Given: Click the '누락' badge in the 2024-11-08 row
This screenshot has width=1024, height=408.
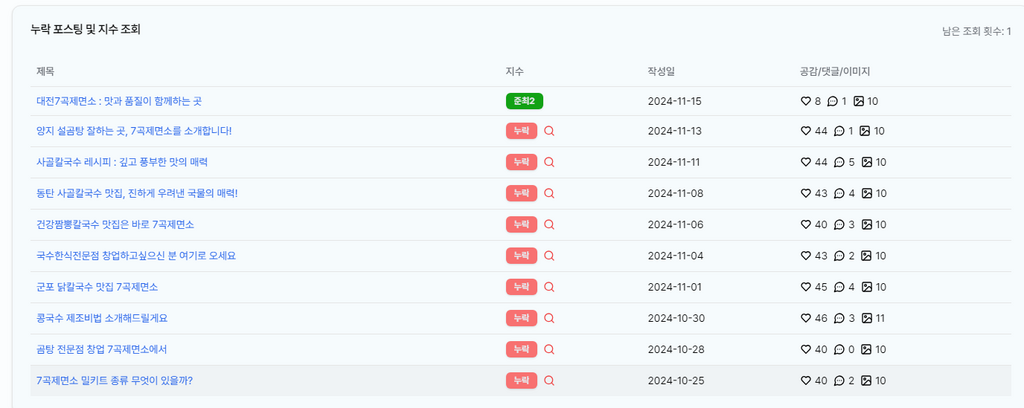Looking at the screenshot, I should [521, 193].
